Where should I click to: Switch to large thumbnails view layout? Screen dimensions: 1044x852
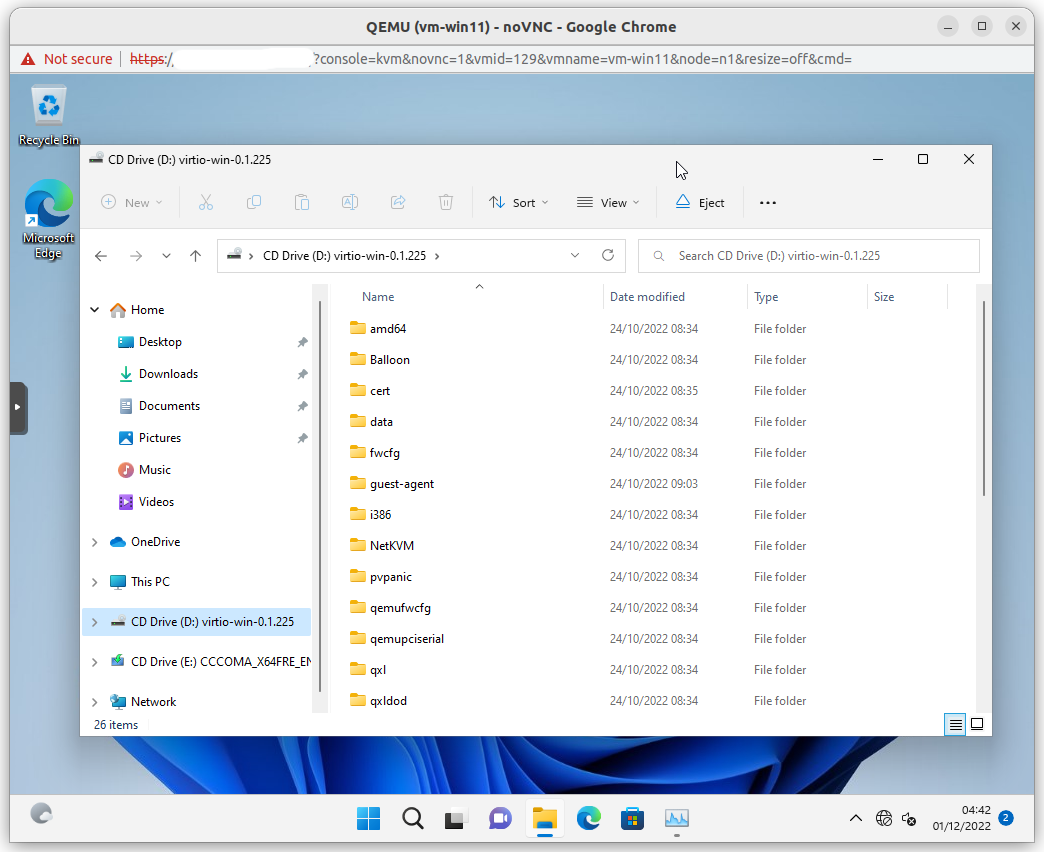point(977,724)
